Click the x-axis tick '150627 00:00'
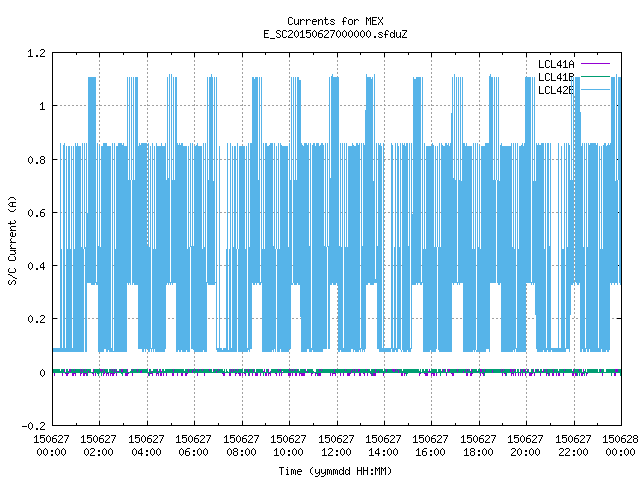 click(x=51, y=446)
